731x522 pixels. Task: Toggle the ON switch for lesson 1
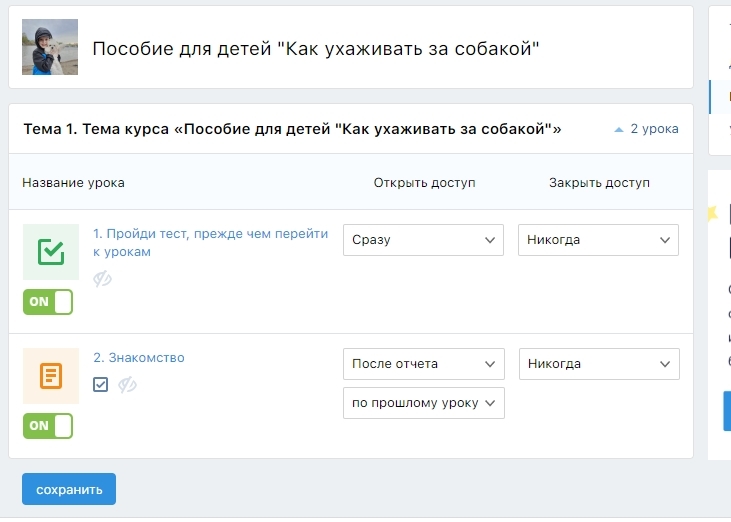click(x=48, y=302)
